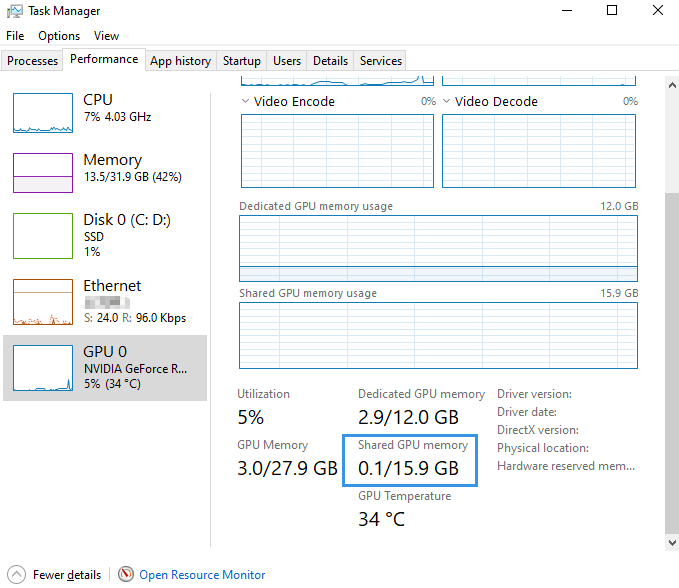This screenshot has width=679, height=588.
Task: Select the Memory usage graph thumbnail
Action: click(x=43, y=173)
